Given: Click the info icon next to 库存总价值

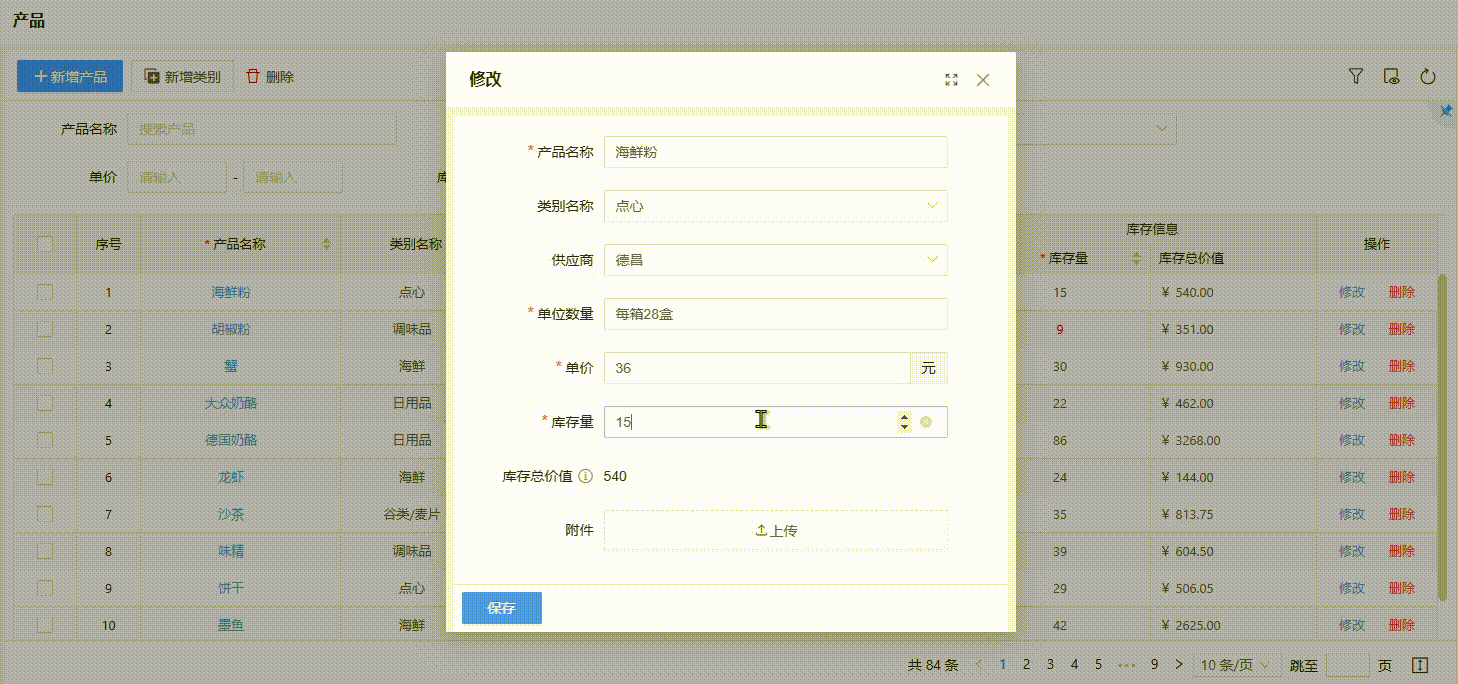Looking at the screenshot, I should coord(586,477).
